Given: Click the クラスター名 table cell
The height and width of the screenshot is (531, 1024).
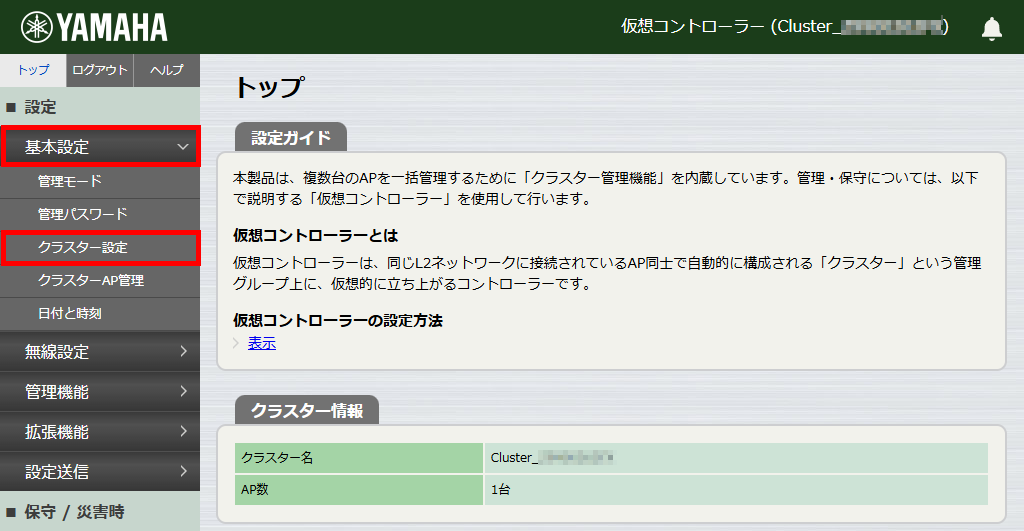Looking at the screenshot, I should pyautogui.click(x=359, y=458).
